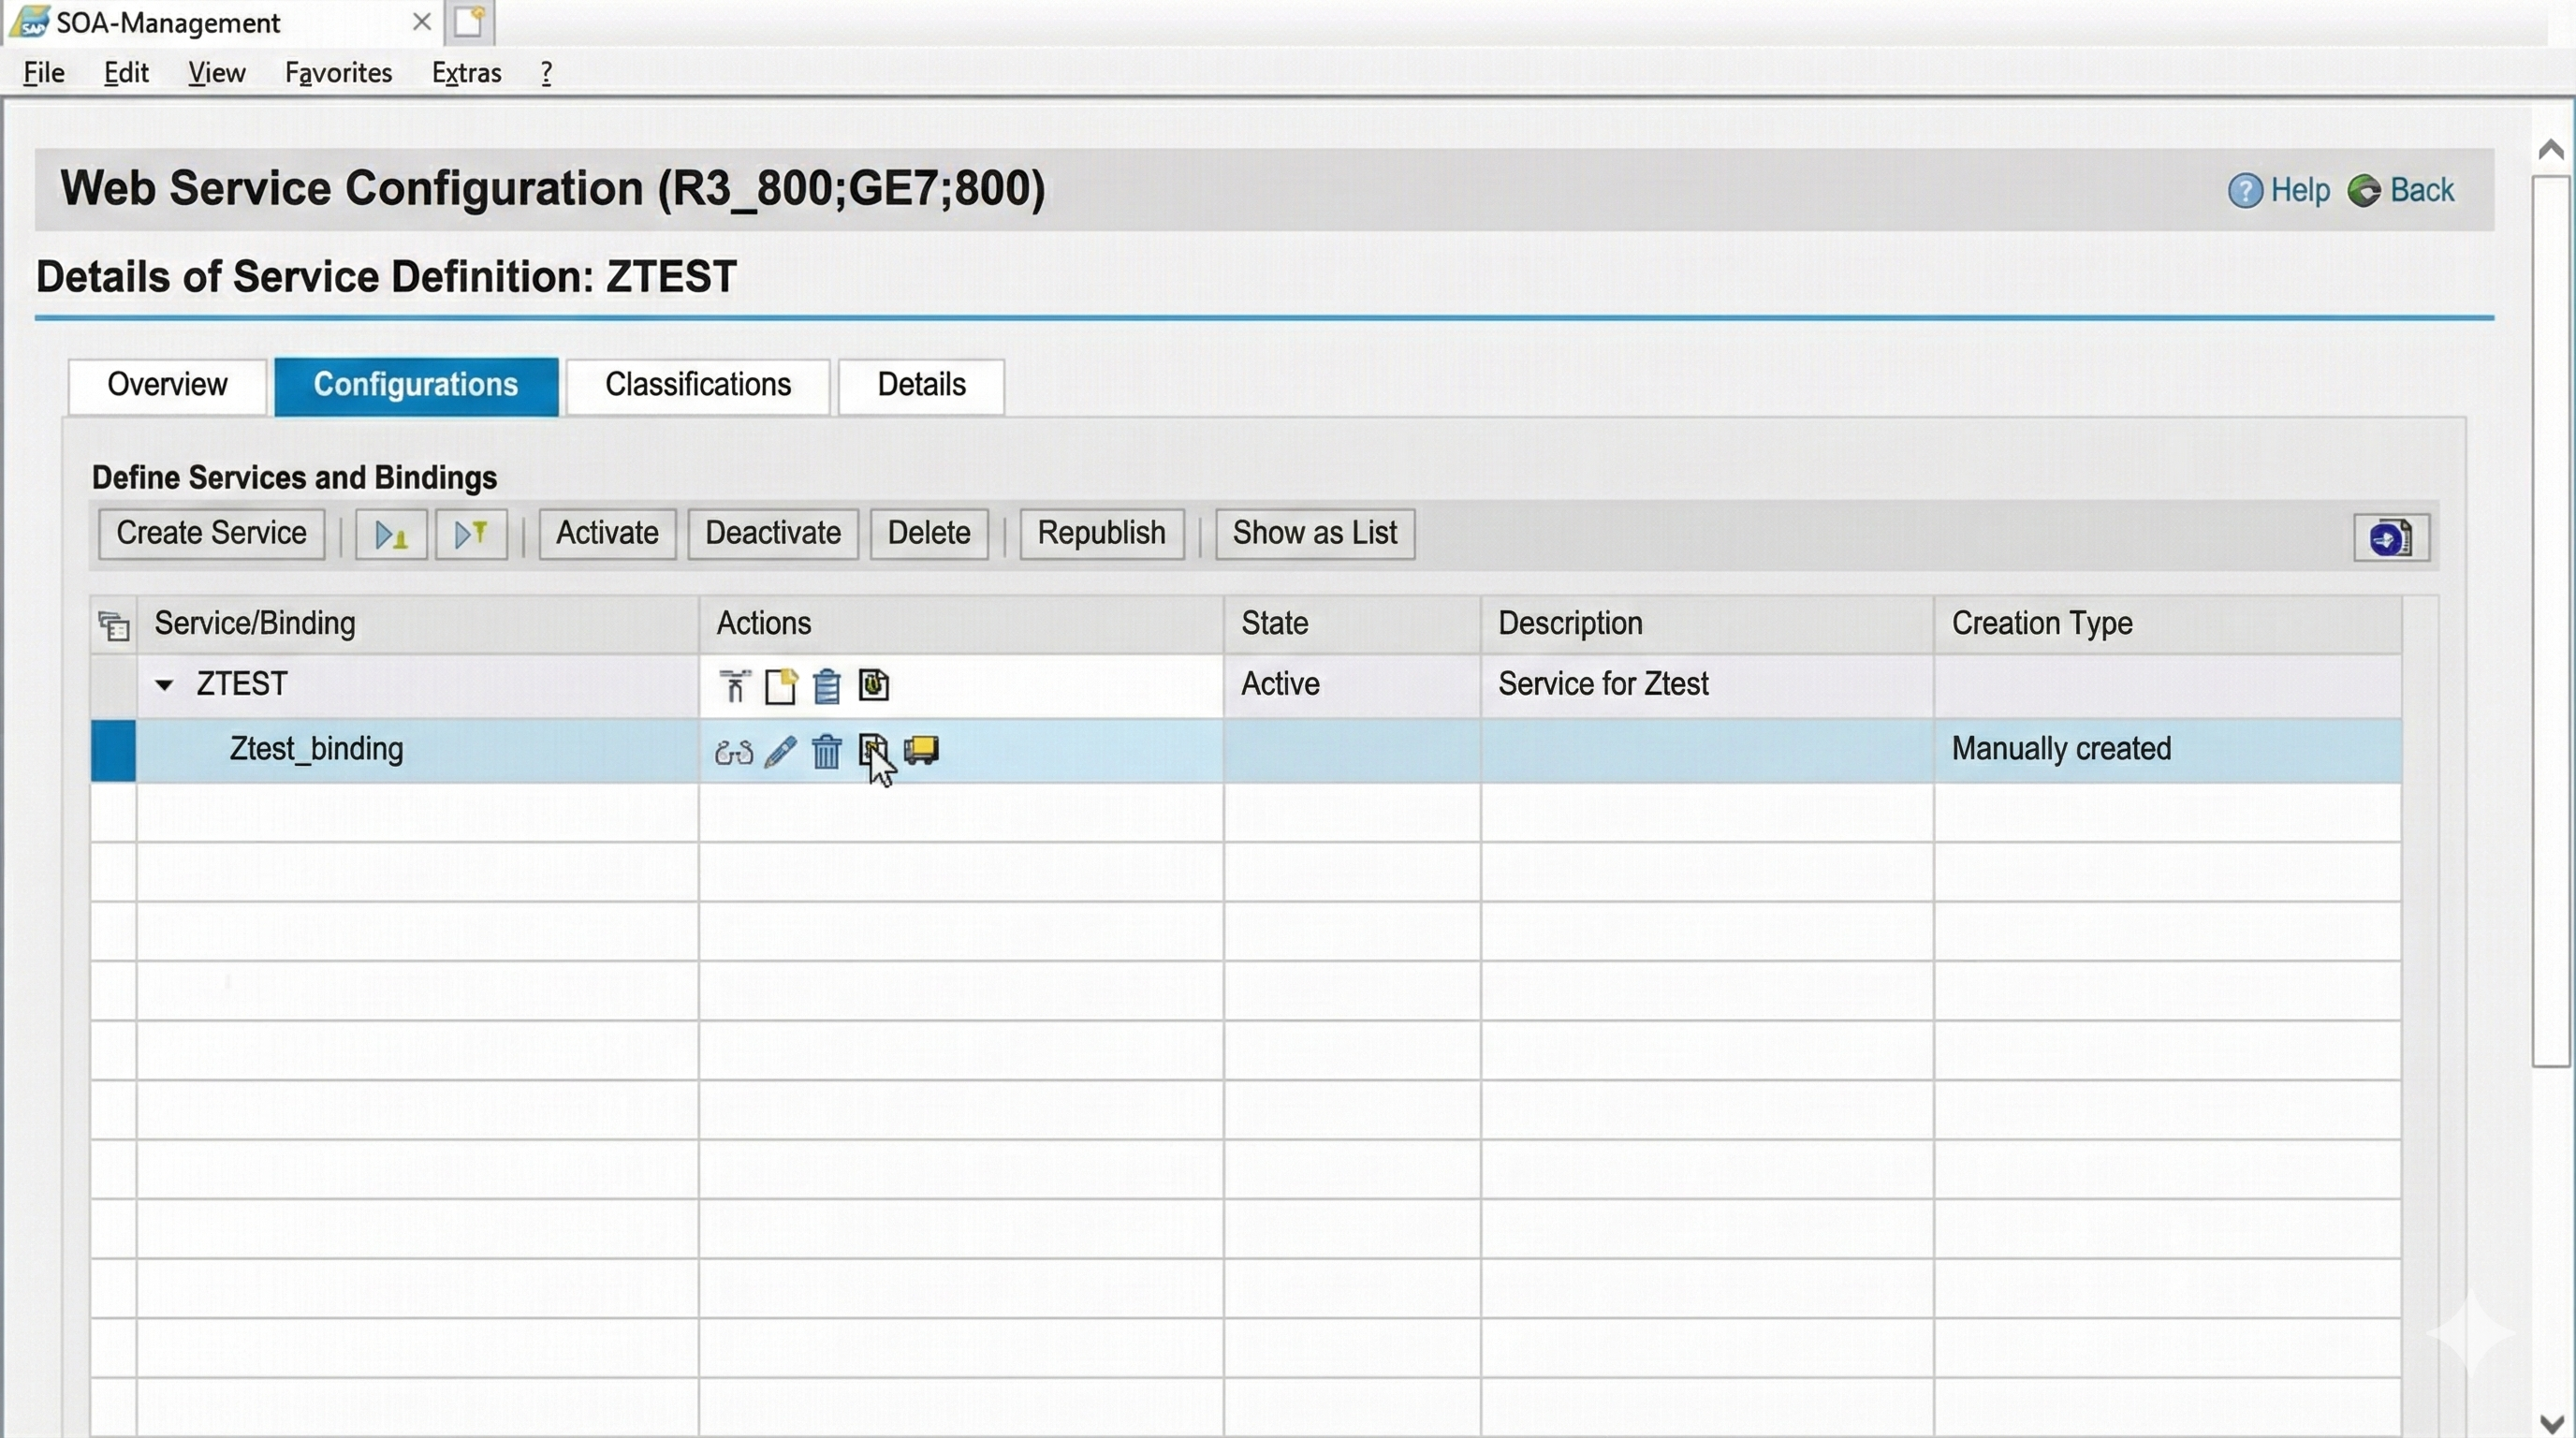Click the first actions icon in ZTEST row
This screenshot has width=2576, height=1438.
pos(733,686)
